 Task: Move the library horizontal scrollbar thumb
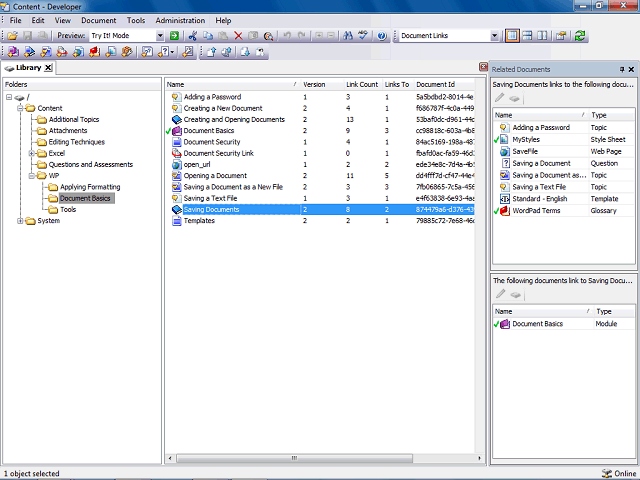click(x=294, y=458)
